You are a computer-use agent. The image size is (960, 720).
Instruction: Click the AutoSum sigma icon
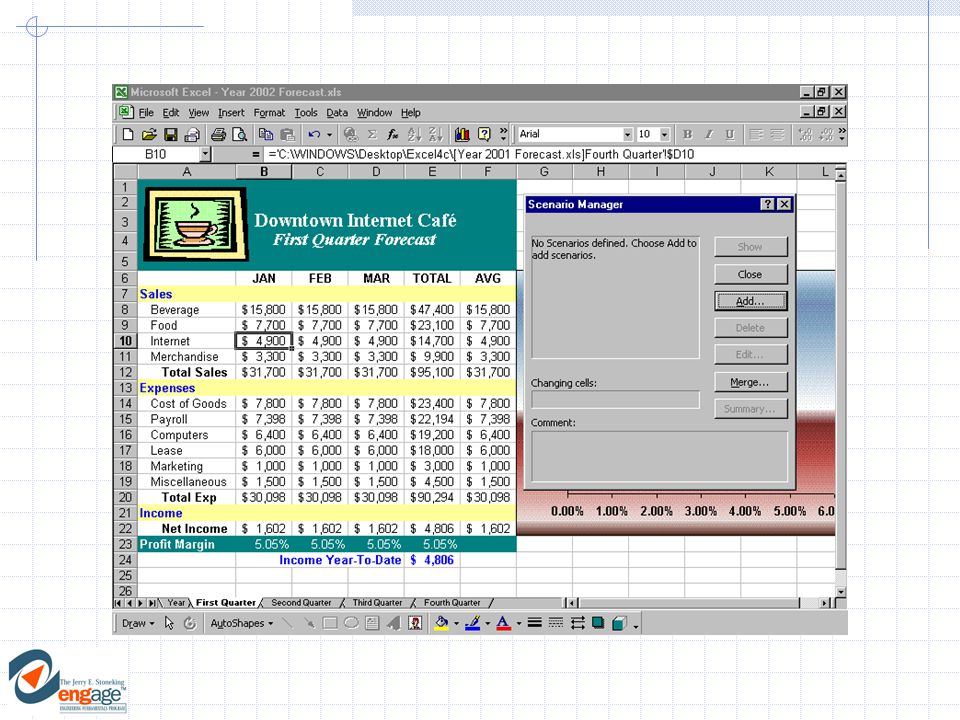[x=372, y=134]
